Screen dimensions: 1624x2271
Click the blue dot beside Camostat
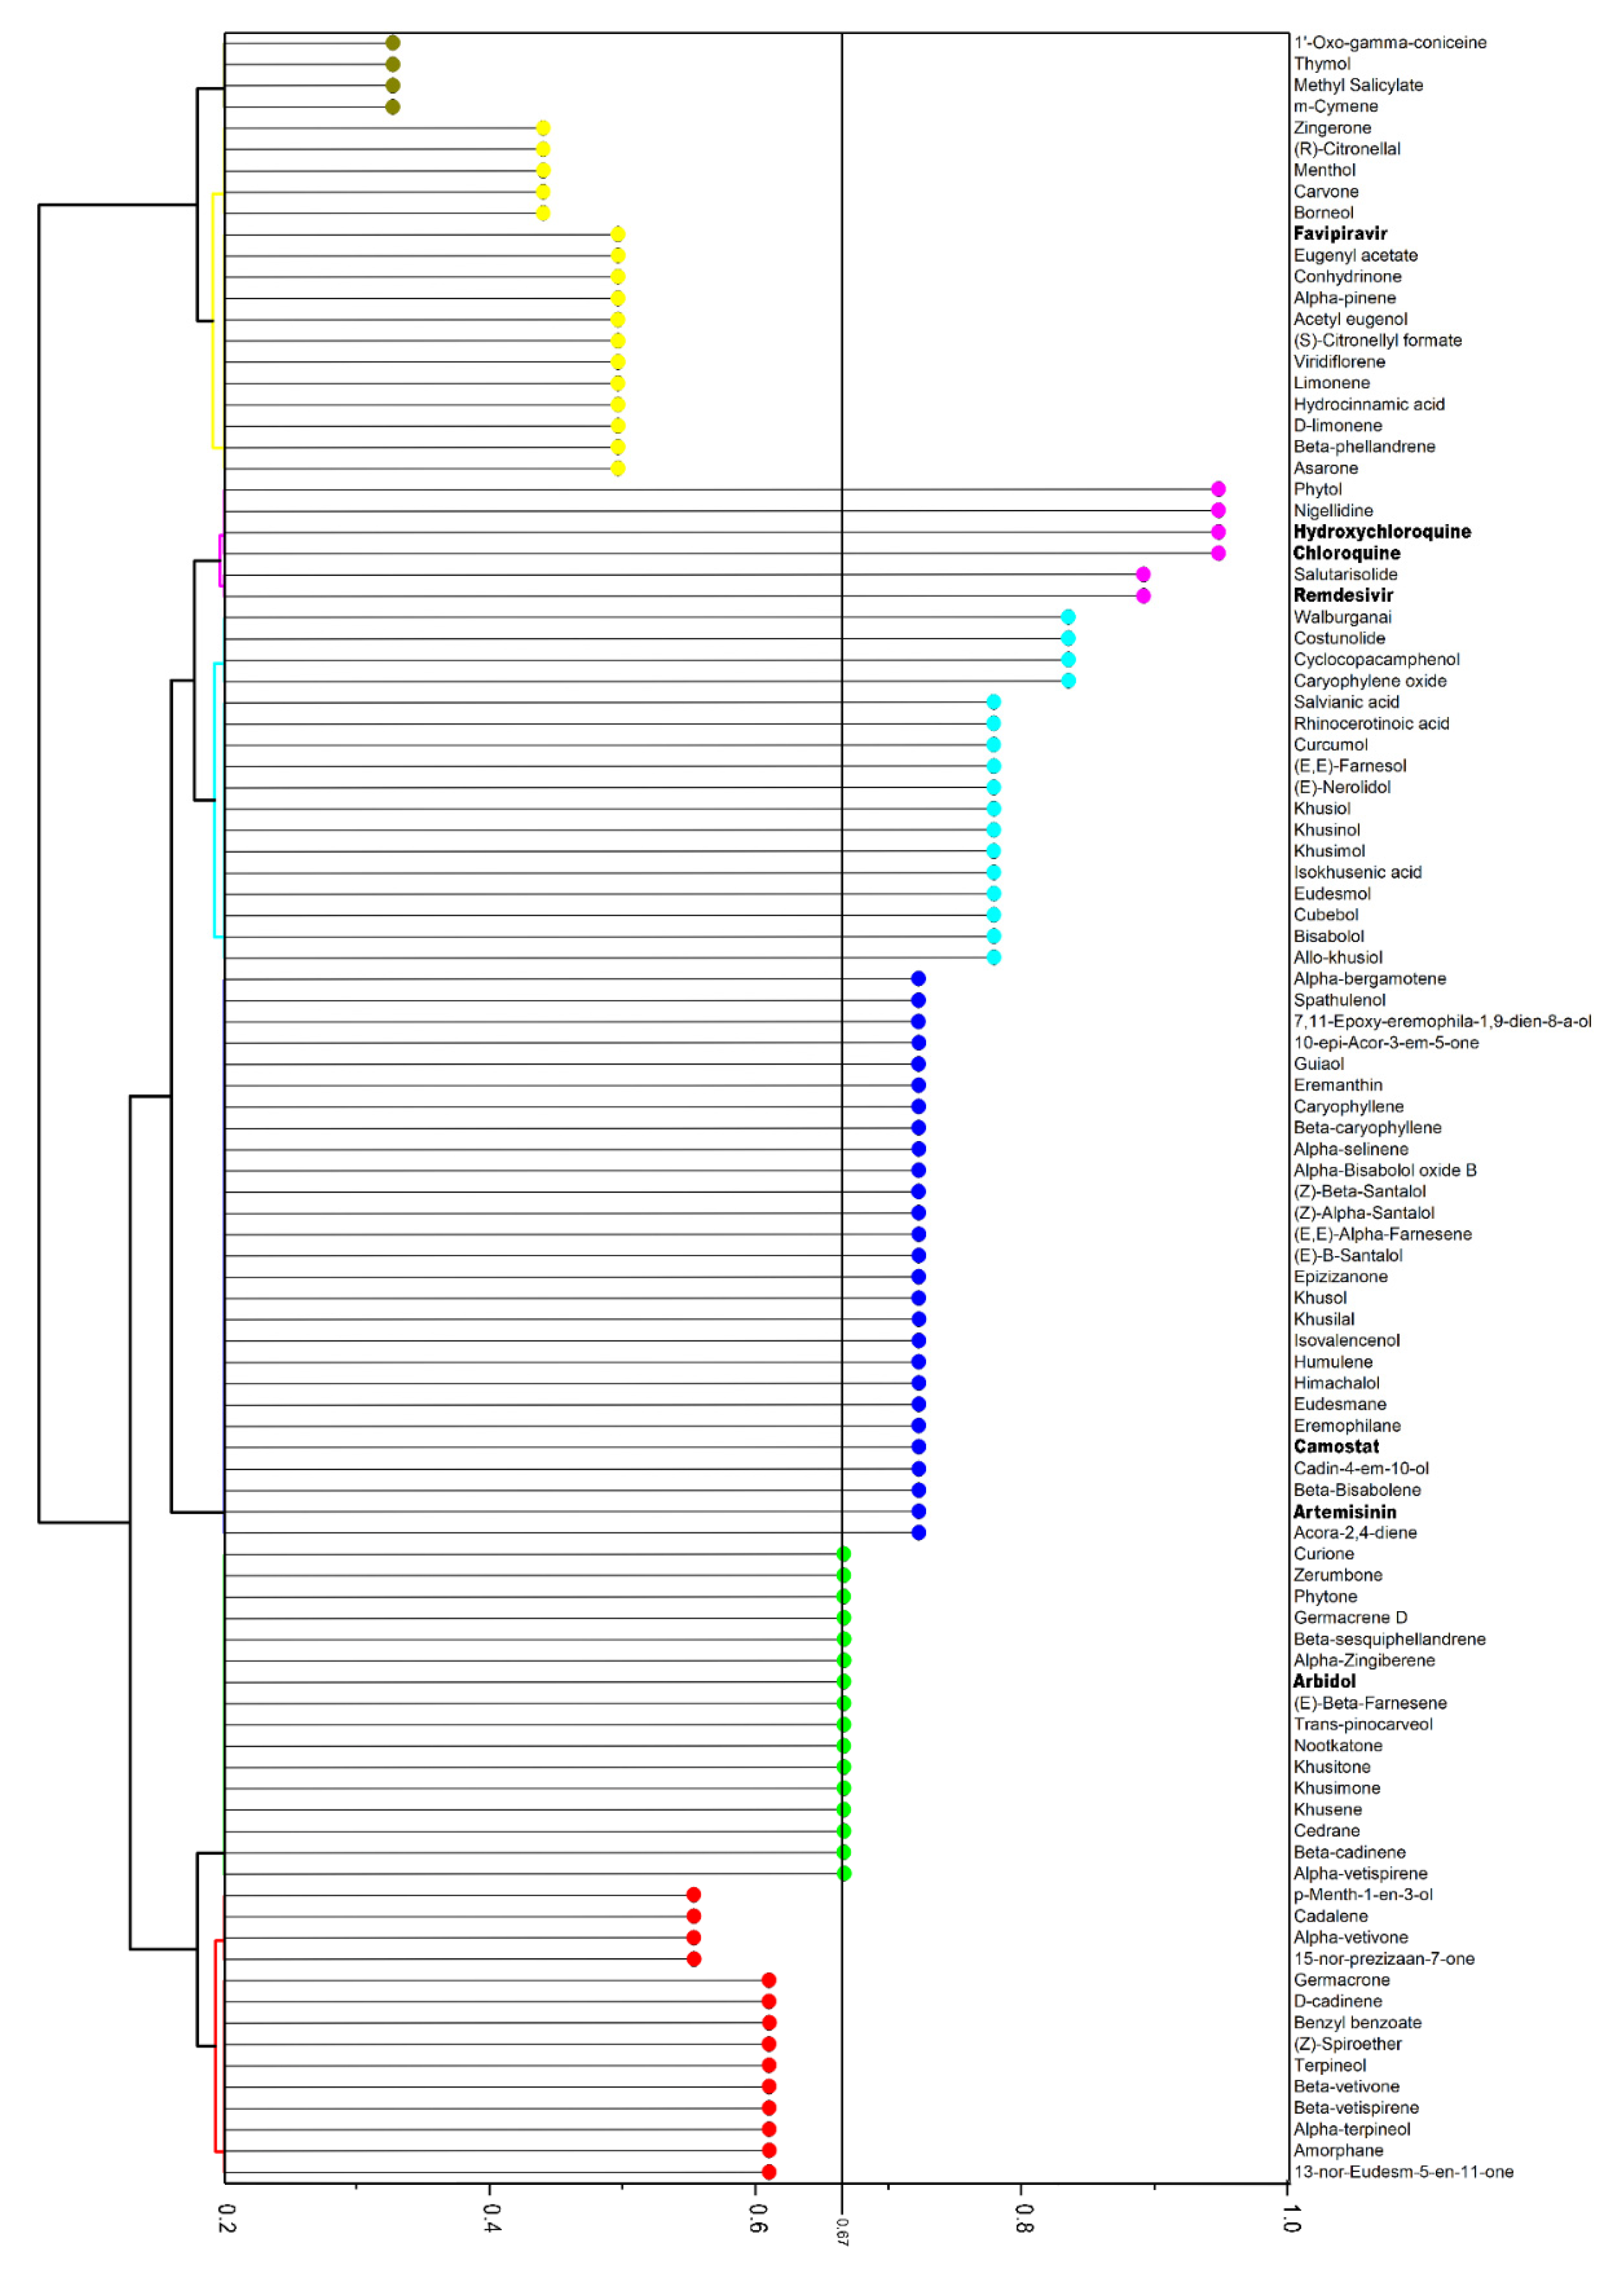(918, 1447)
